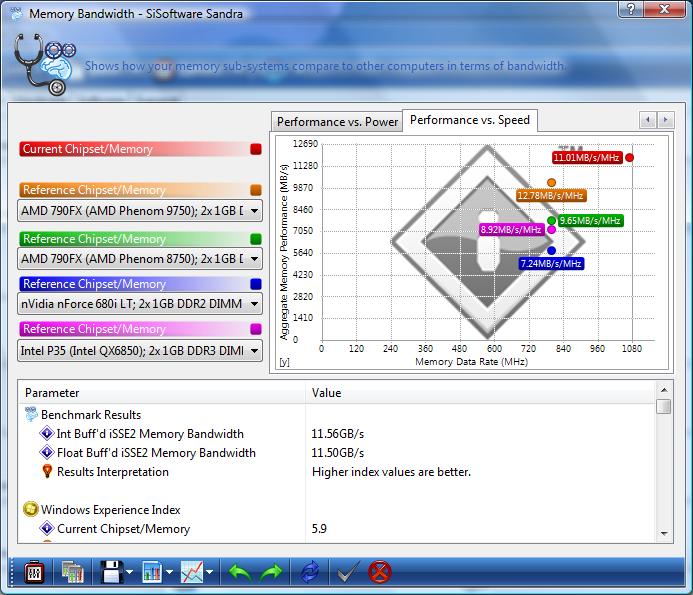Click the red X cancel icon
The image size is (693, 595).
380,572
